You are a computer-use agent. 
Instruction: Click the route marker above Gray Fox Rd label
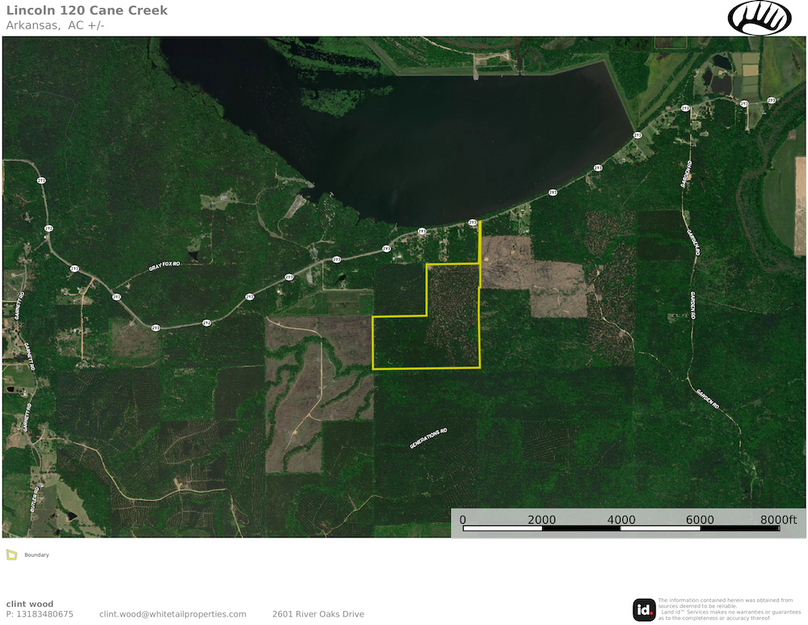click(x=74, y=268)
